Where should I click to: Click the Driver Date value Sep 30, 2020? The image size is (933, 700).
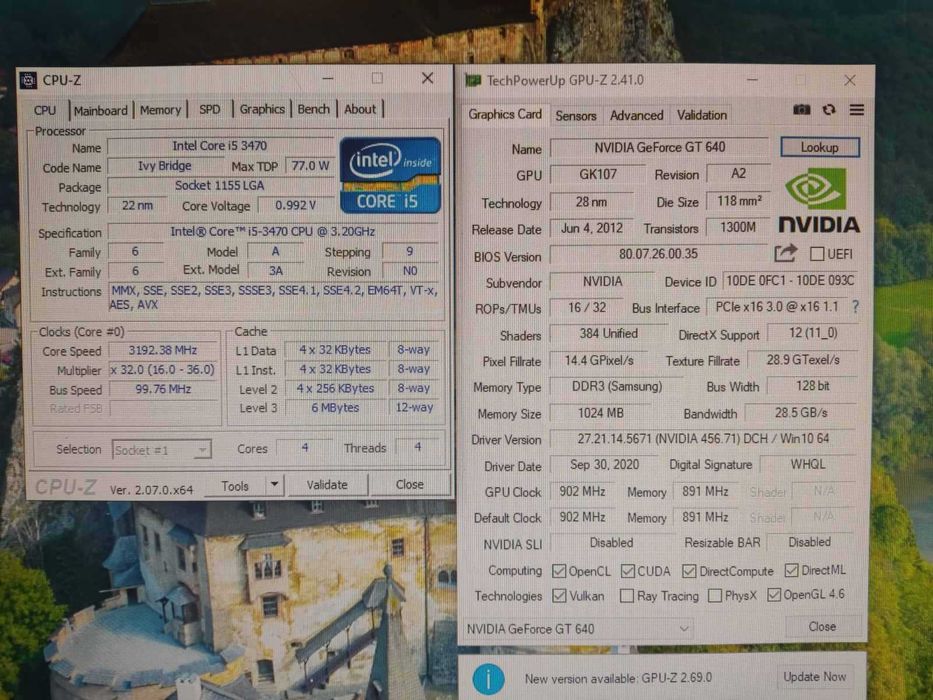604,465
